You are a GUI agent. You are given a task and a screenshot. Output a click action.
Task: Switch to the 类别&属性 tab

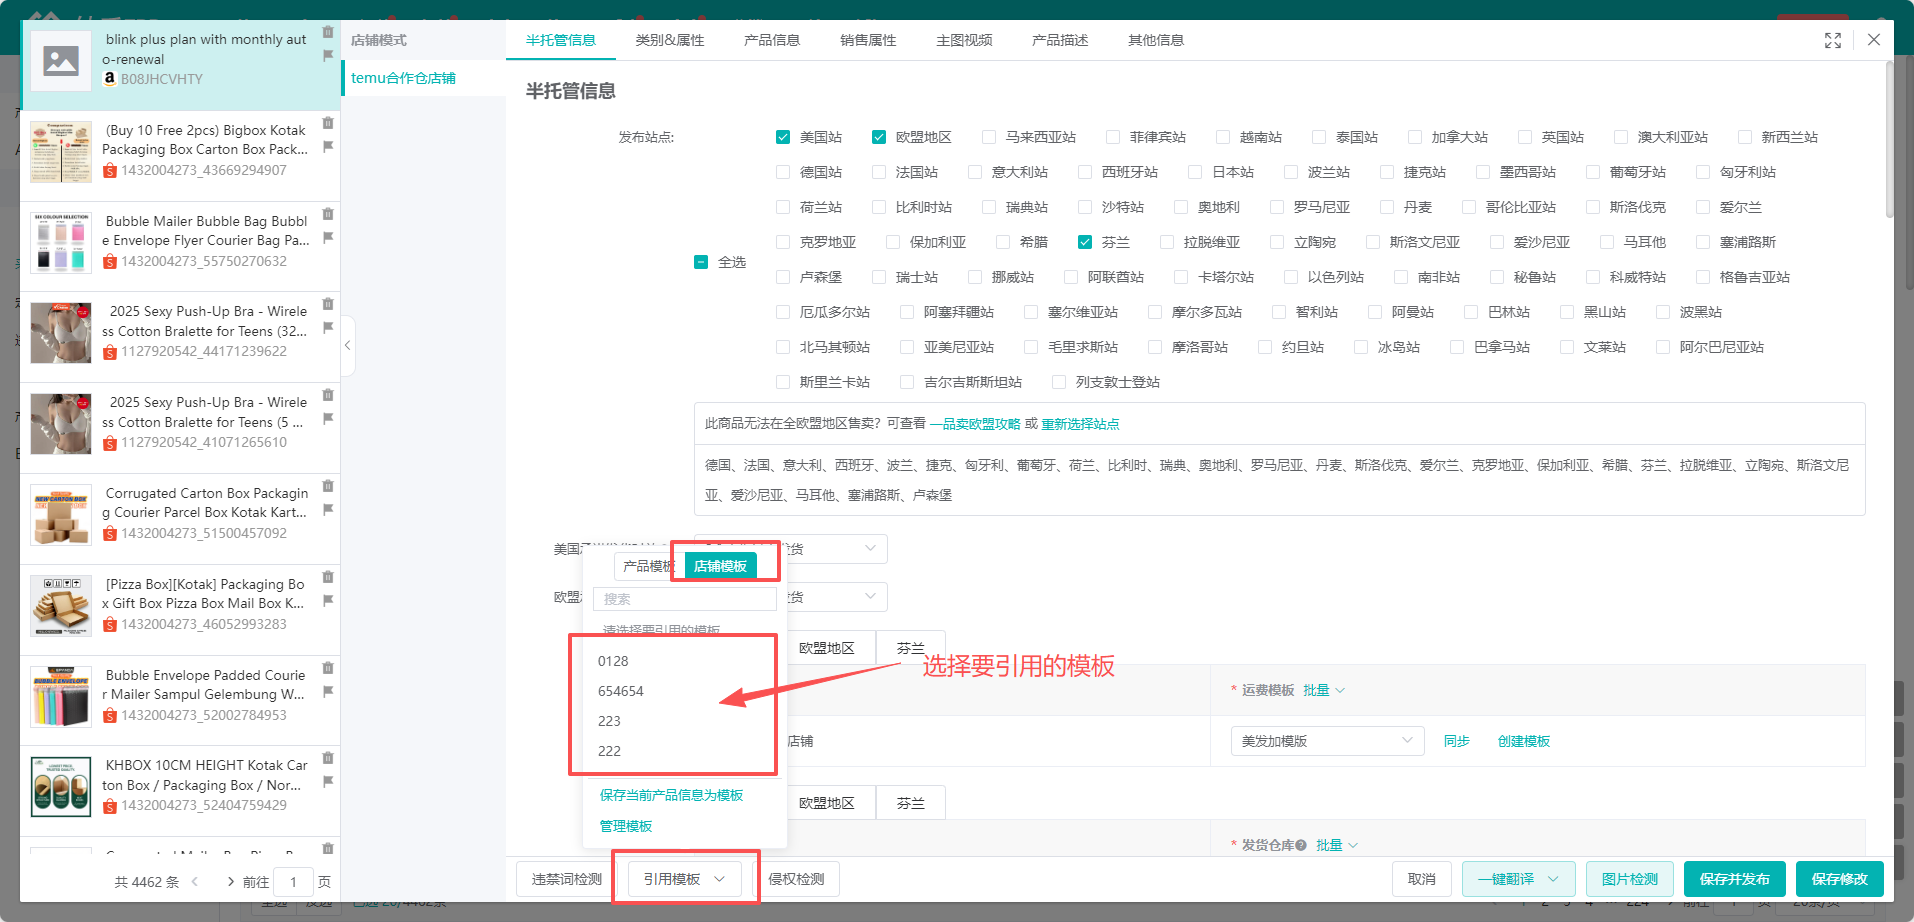pyautogui.click(x=670, y=40)
